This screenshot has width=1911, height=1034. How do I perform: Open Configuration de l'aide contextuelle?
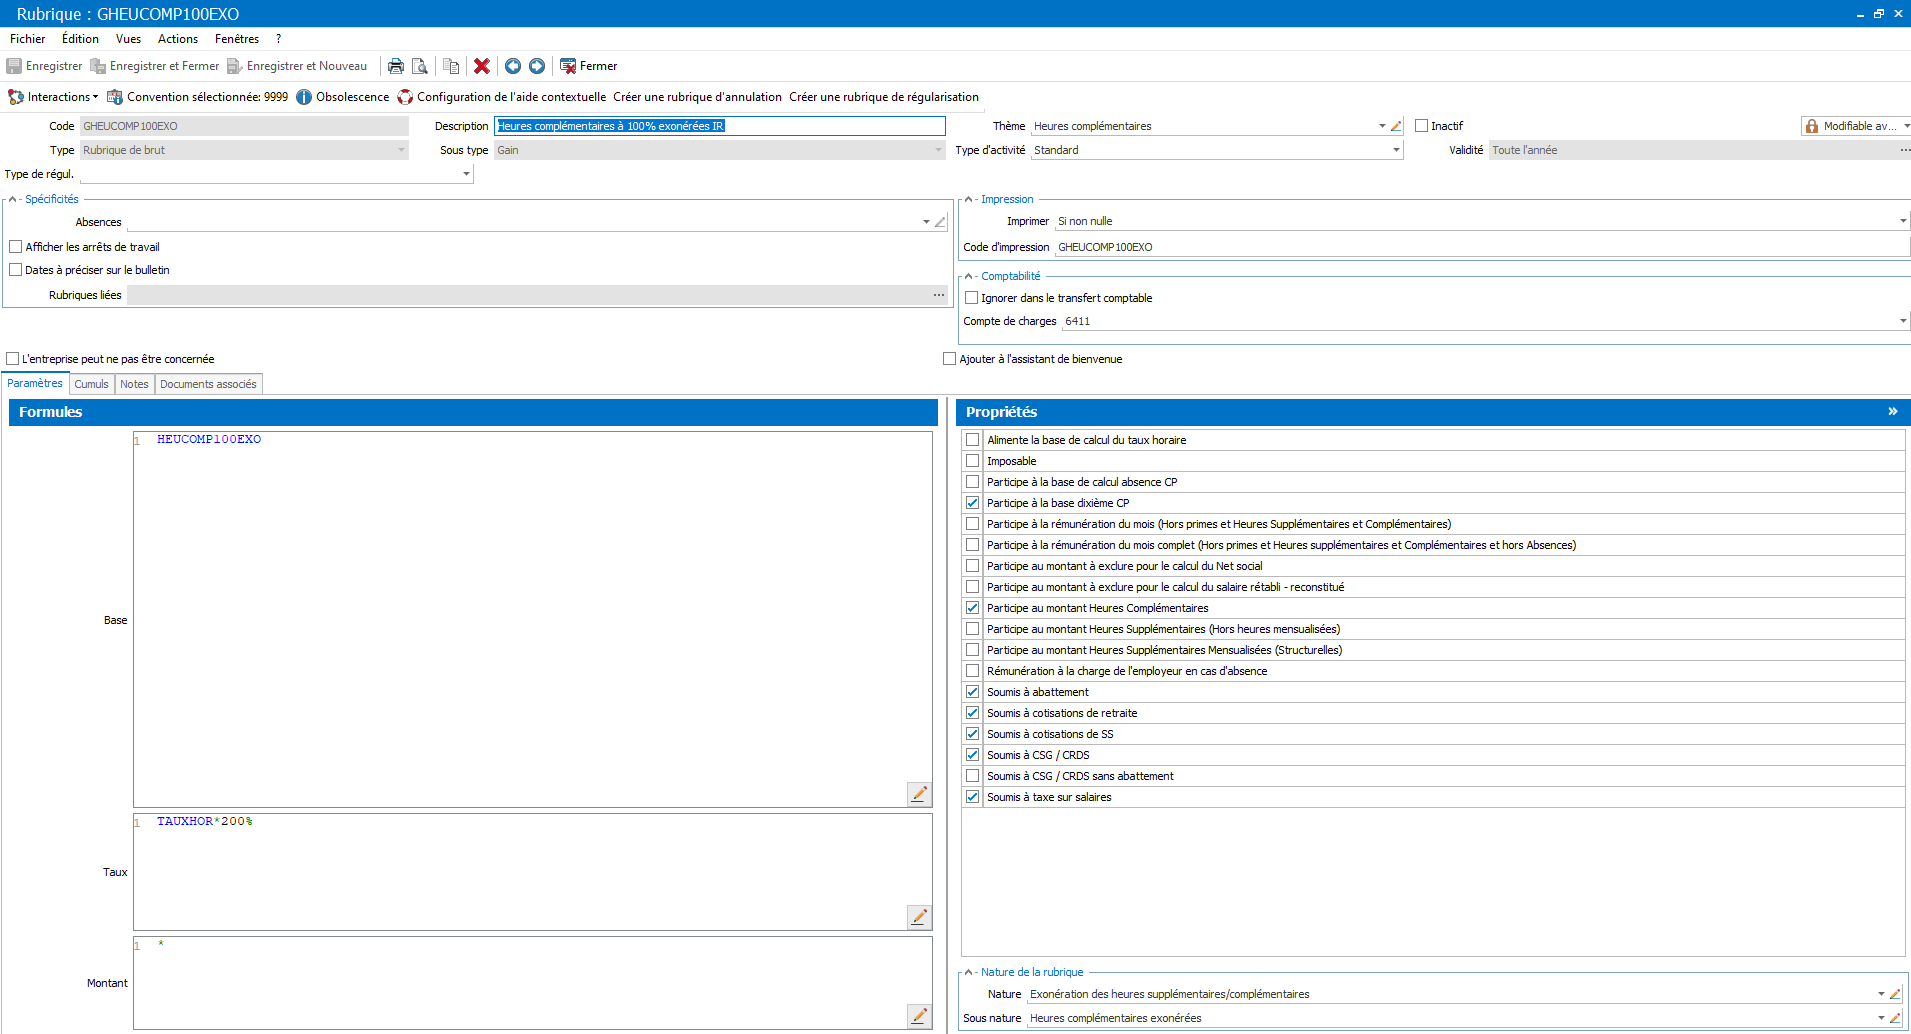pyautogui.click(x=502, y=97)
